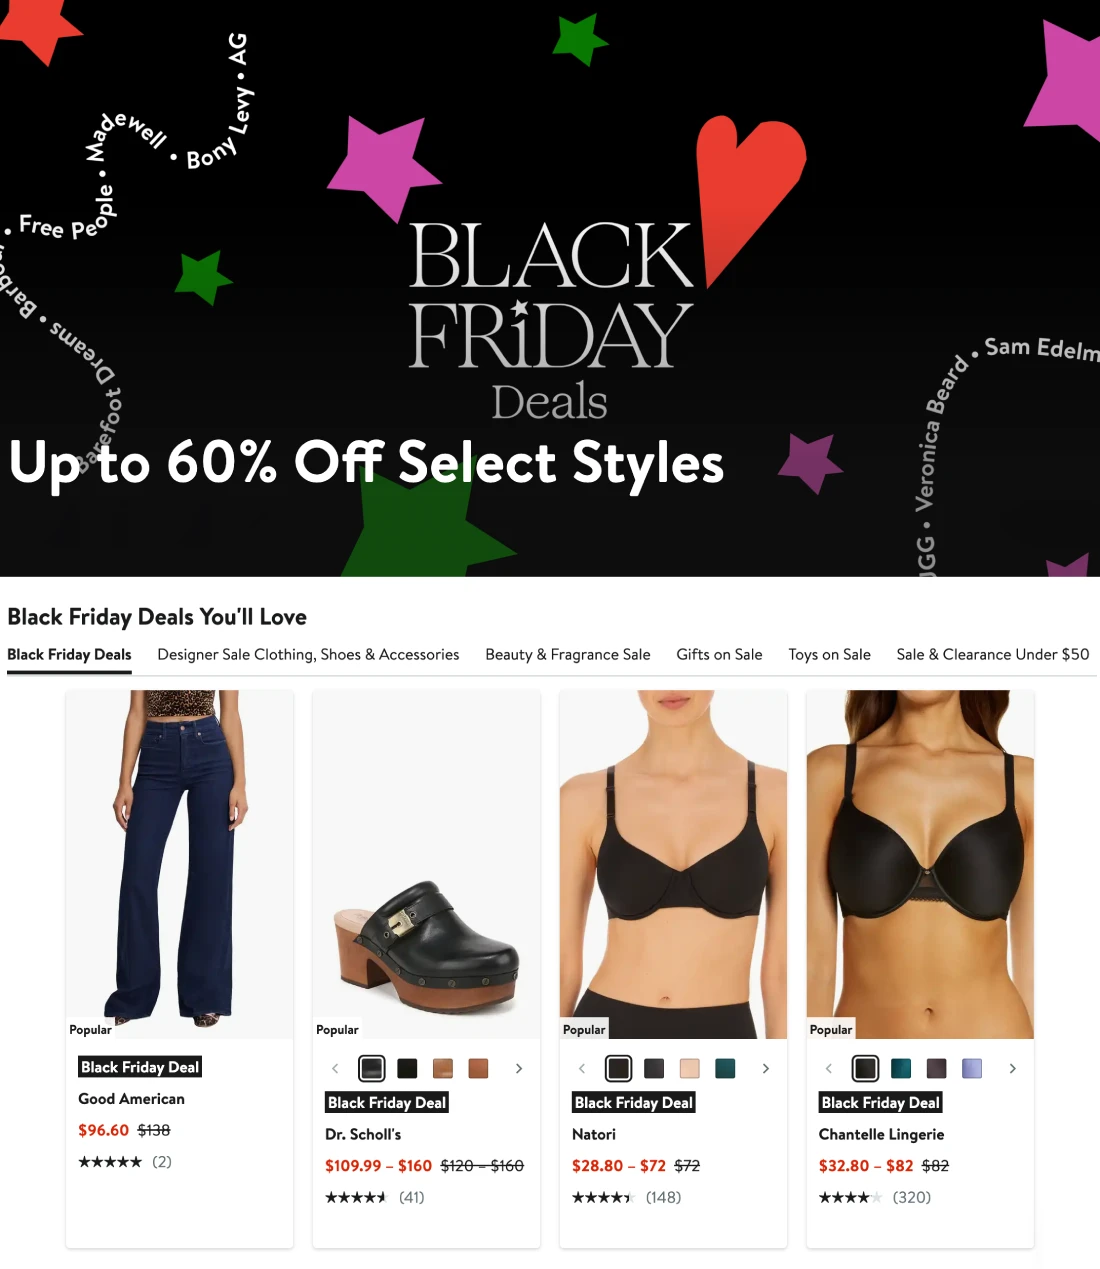Select tan color swatch for Dr. Scholl's clog
The image size is (1100, 1269).
pos(443,1069)
